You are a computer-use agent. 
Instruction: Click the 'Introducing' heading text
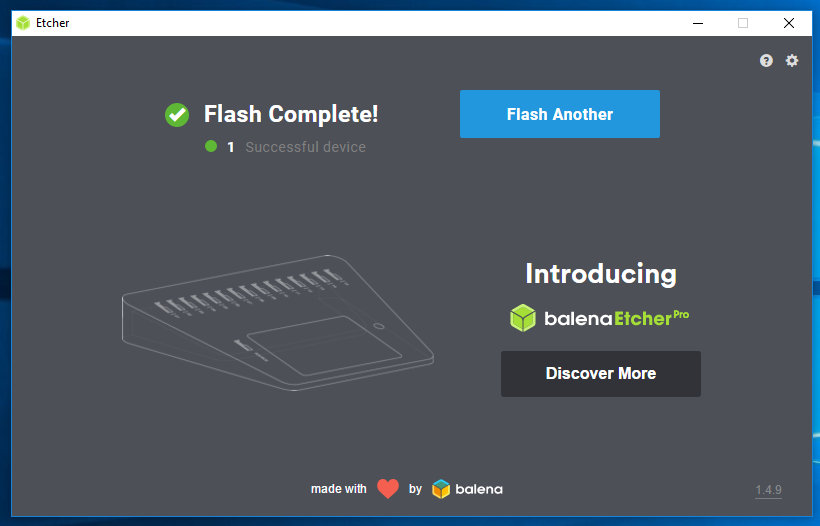pos(601,274)
